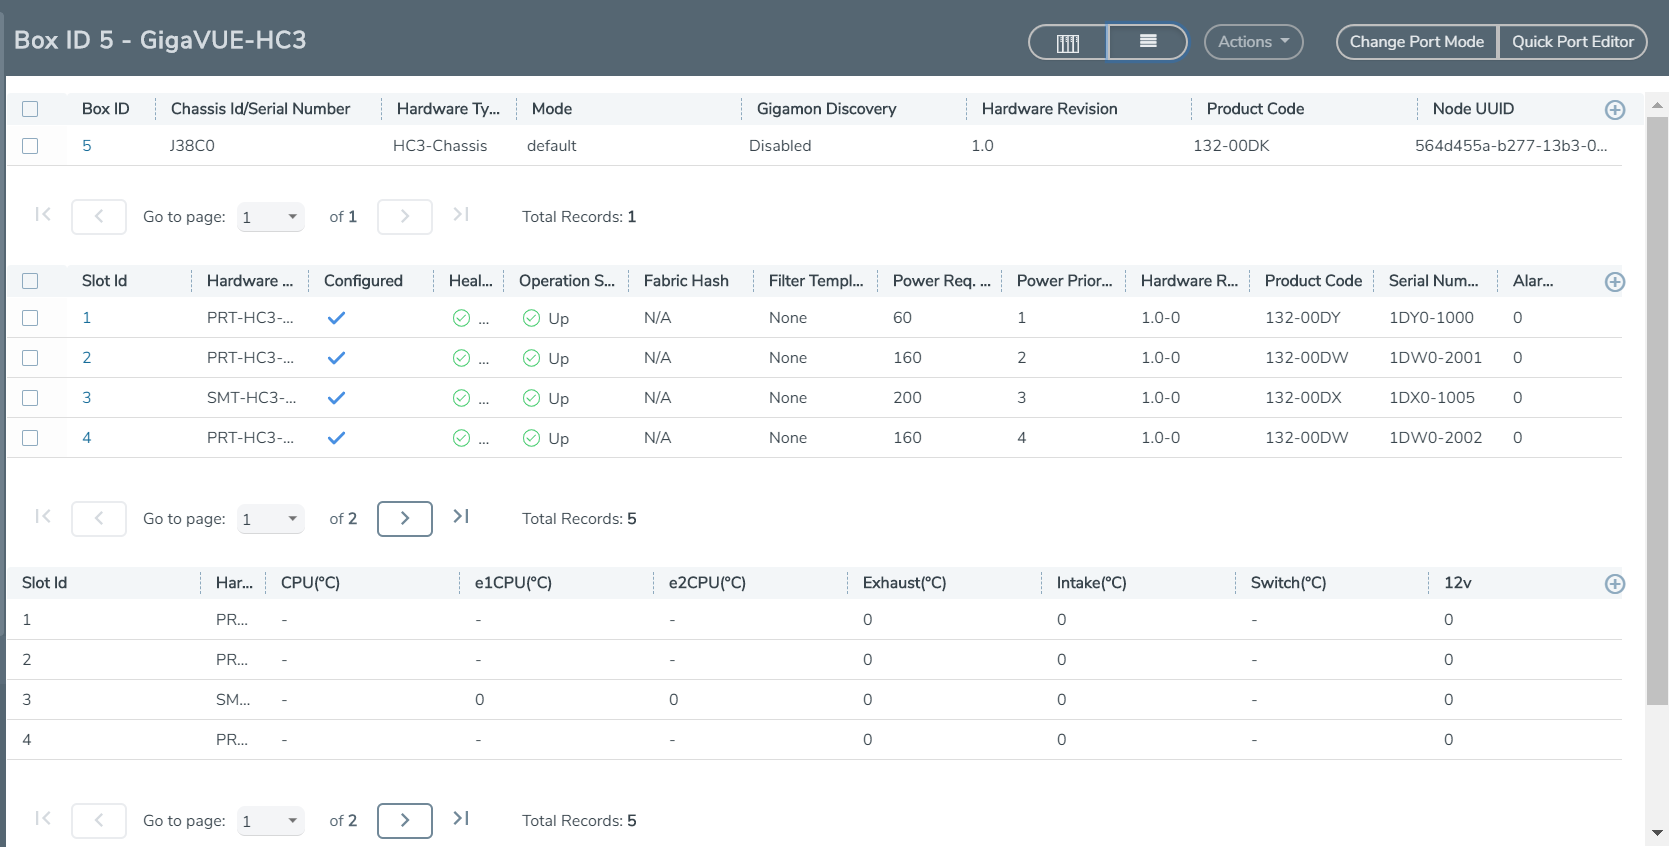Sort by Gigamon Discovery column header
This screenshot has width=1669, height=847.
click(x=826, y=109)
